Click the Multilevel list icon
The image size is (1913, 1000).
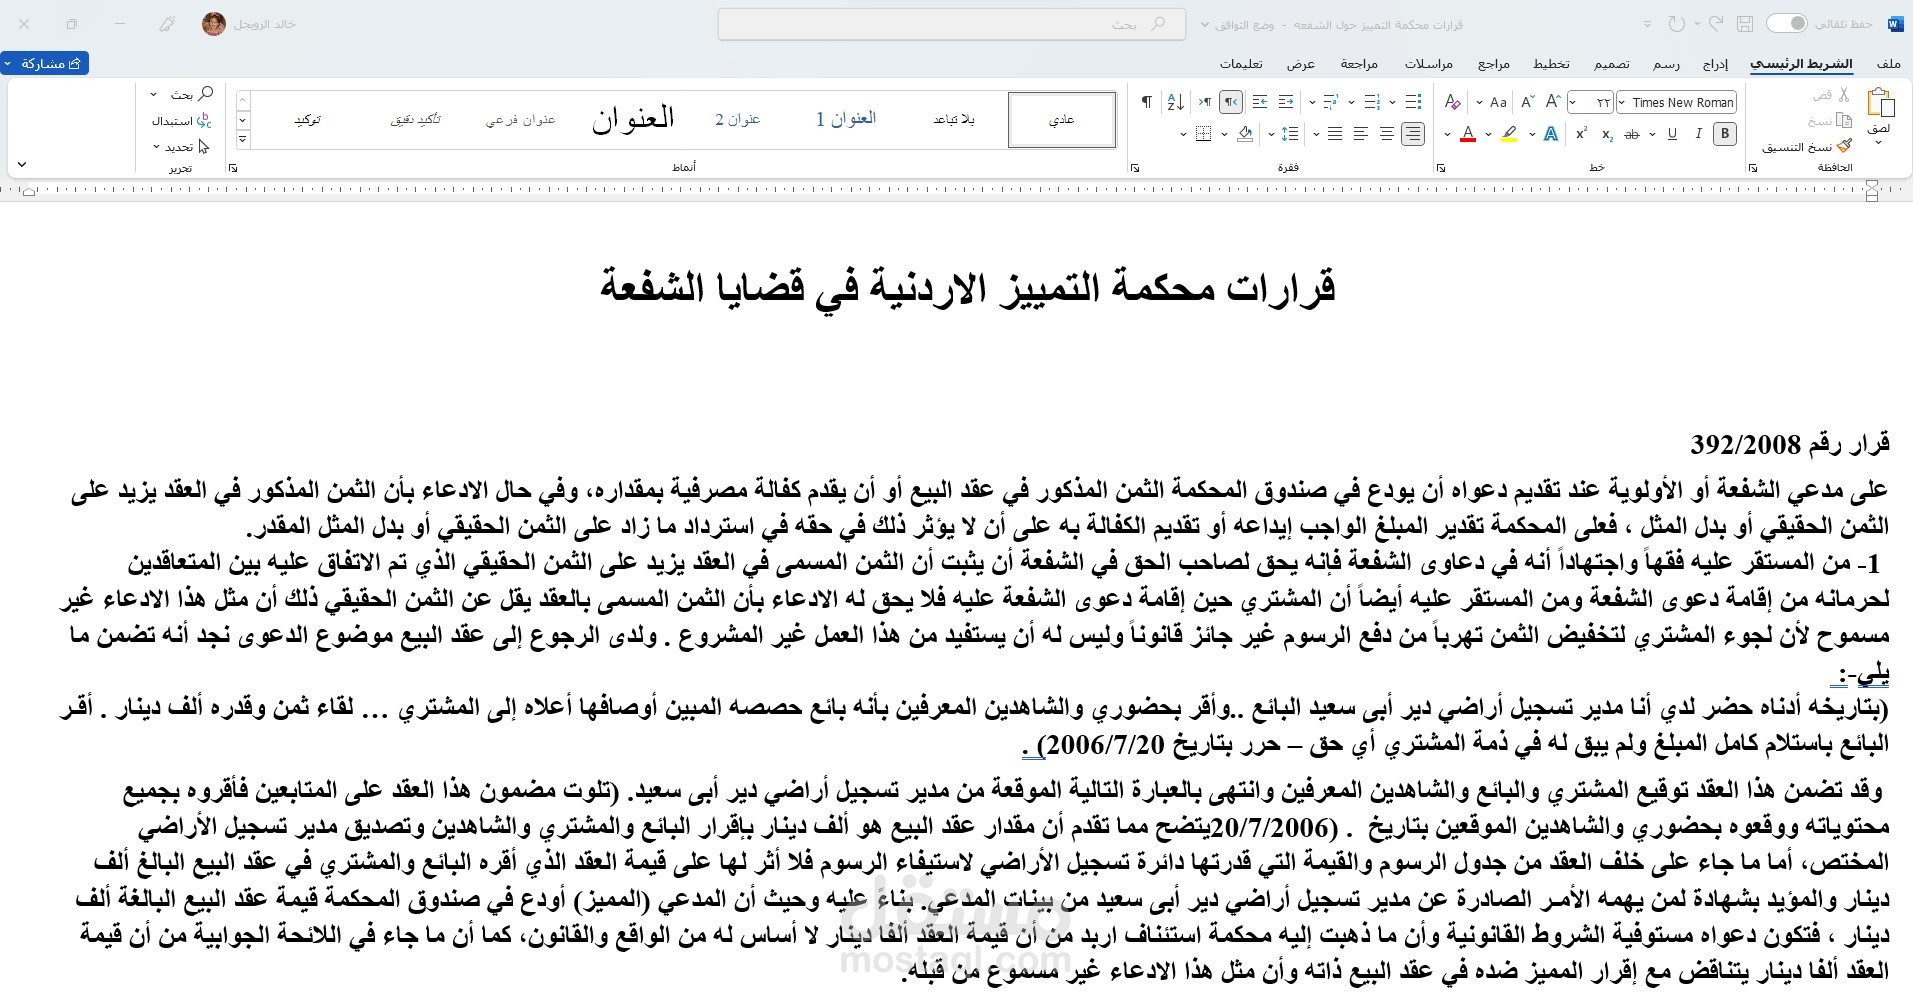click(1331, 102)
